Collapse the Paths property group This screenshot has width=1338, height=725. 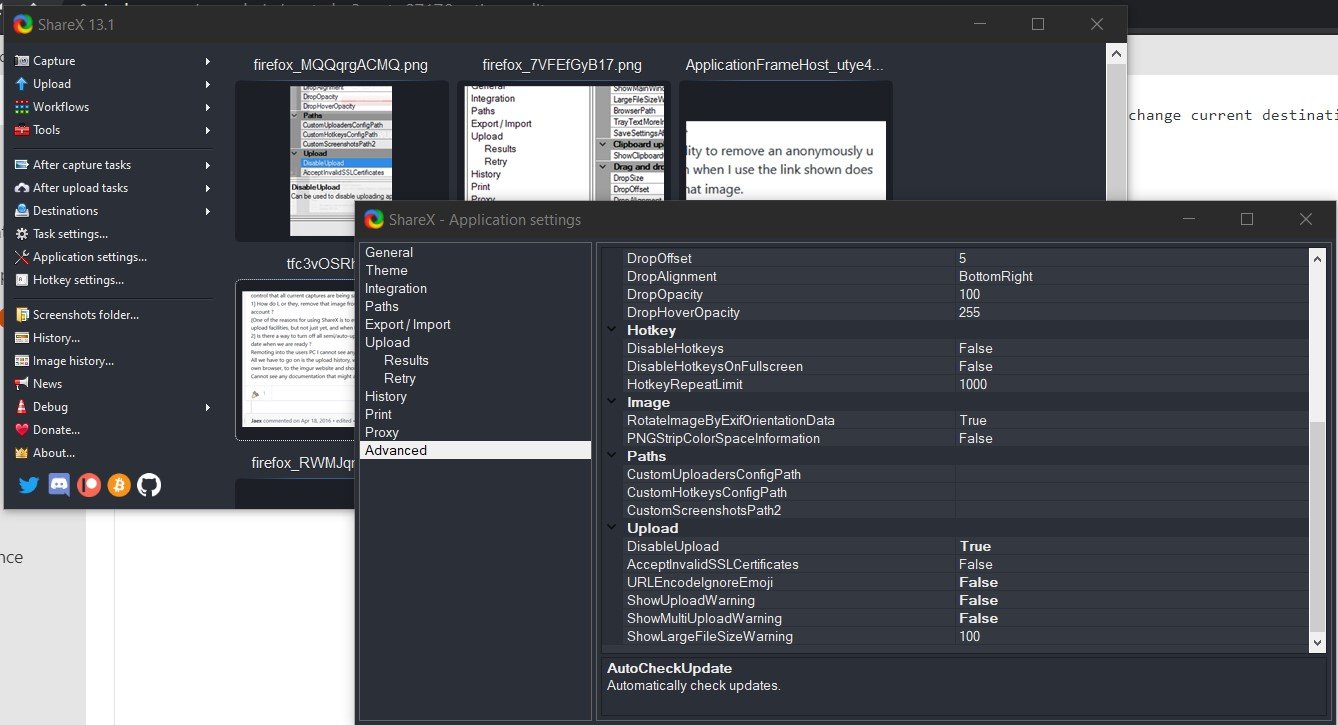pos(611,456)
